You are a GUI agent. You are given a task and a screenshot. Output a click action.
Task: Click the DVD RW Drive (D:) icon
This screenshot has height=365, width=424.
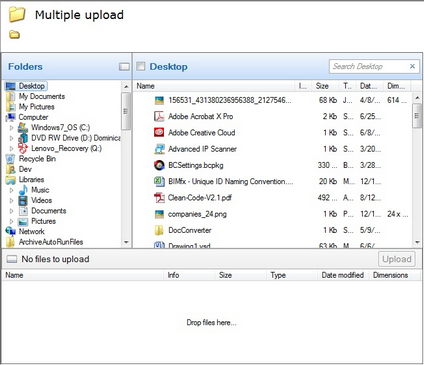pyautogui.click(x=23, y=138)
